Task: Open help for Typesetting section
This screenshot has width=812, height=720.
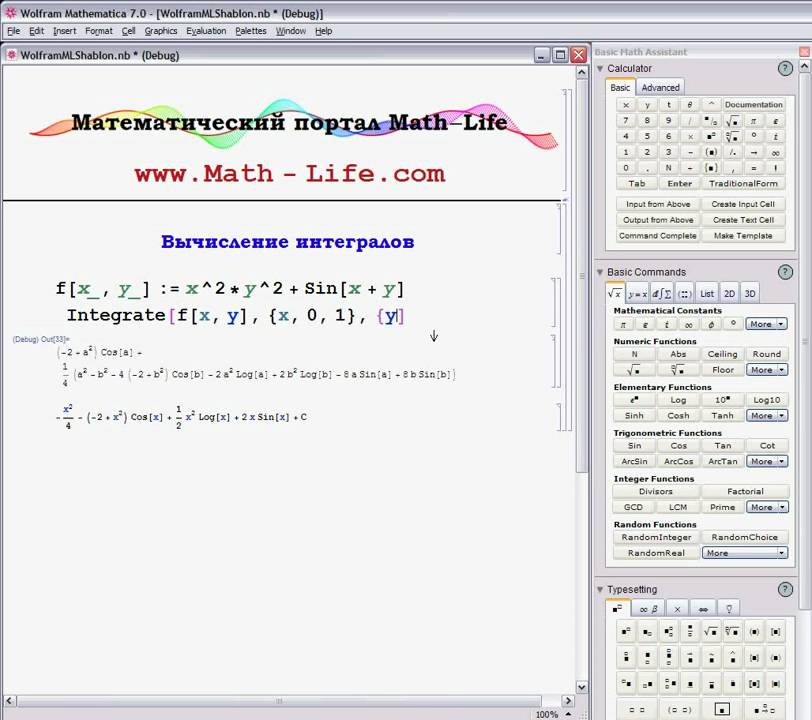Action: coord(785,589)
